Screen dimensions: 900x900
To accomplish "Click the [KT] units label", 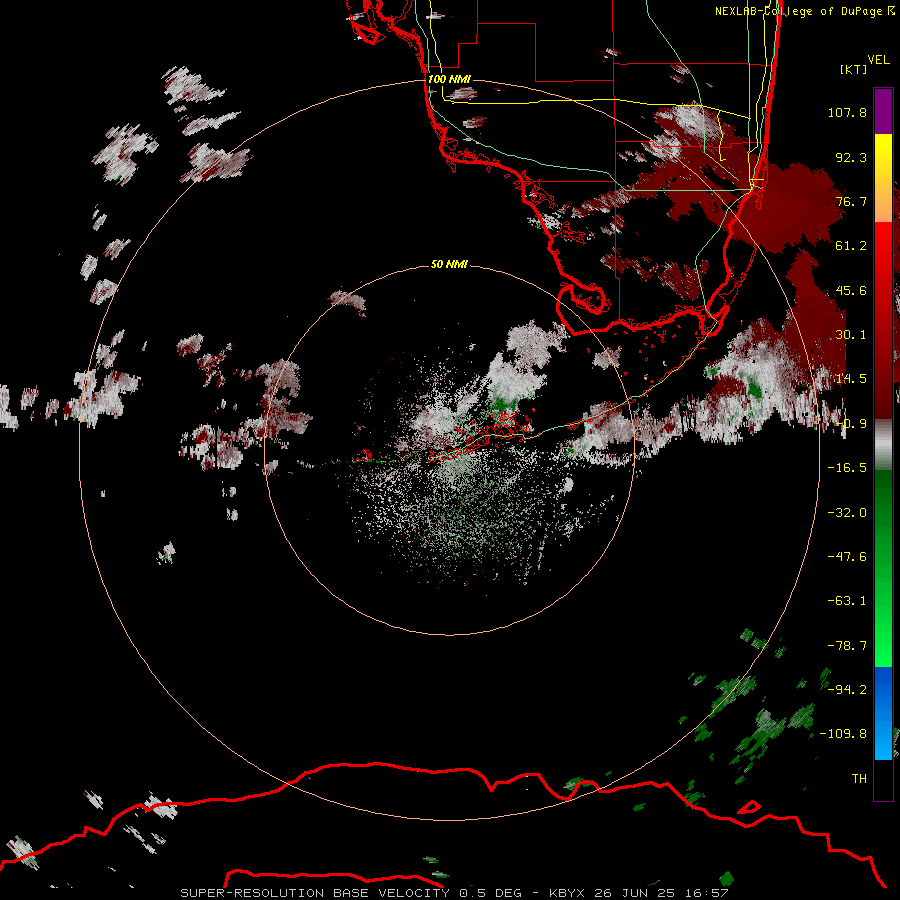I will 854,69.
